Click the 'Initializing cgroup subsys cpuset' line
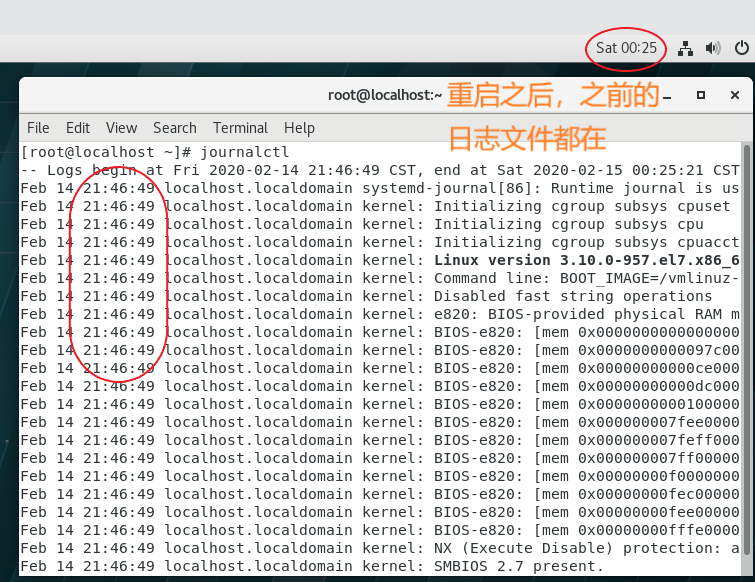The width and height of the screenshot is (755, 582). 376,207
